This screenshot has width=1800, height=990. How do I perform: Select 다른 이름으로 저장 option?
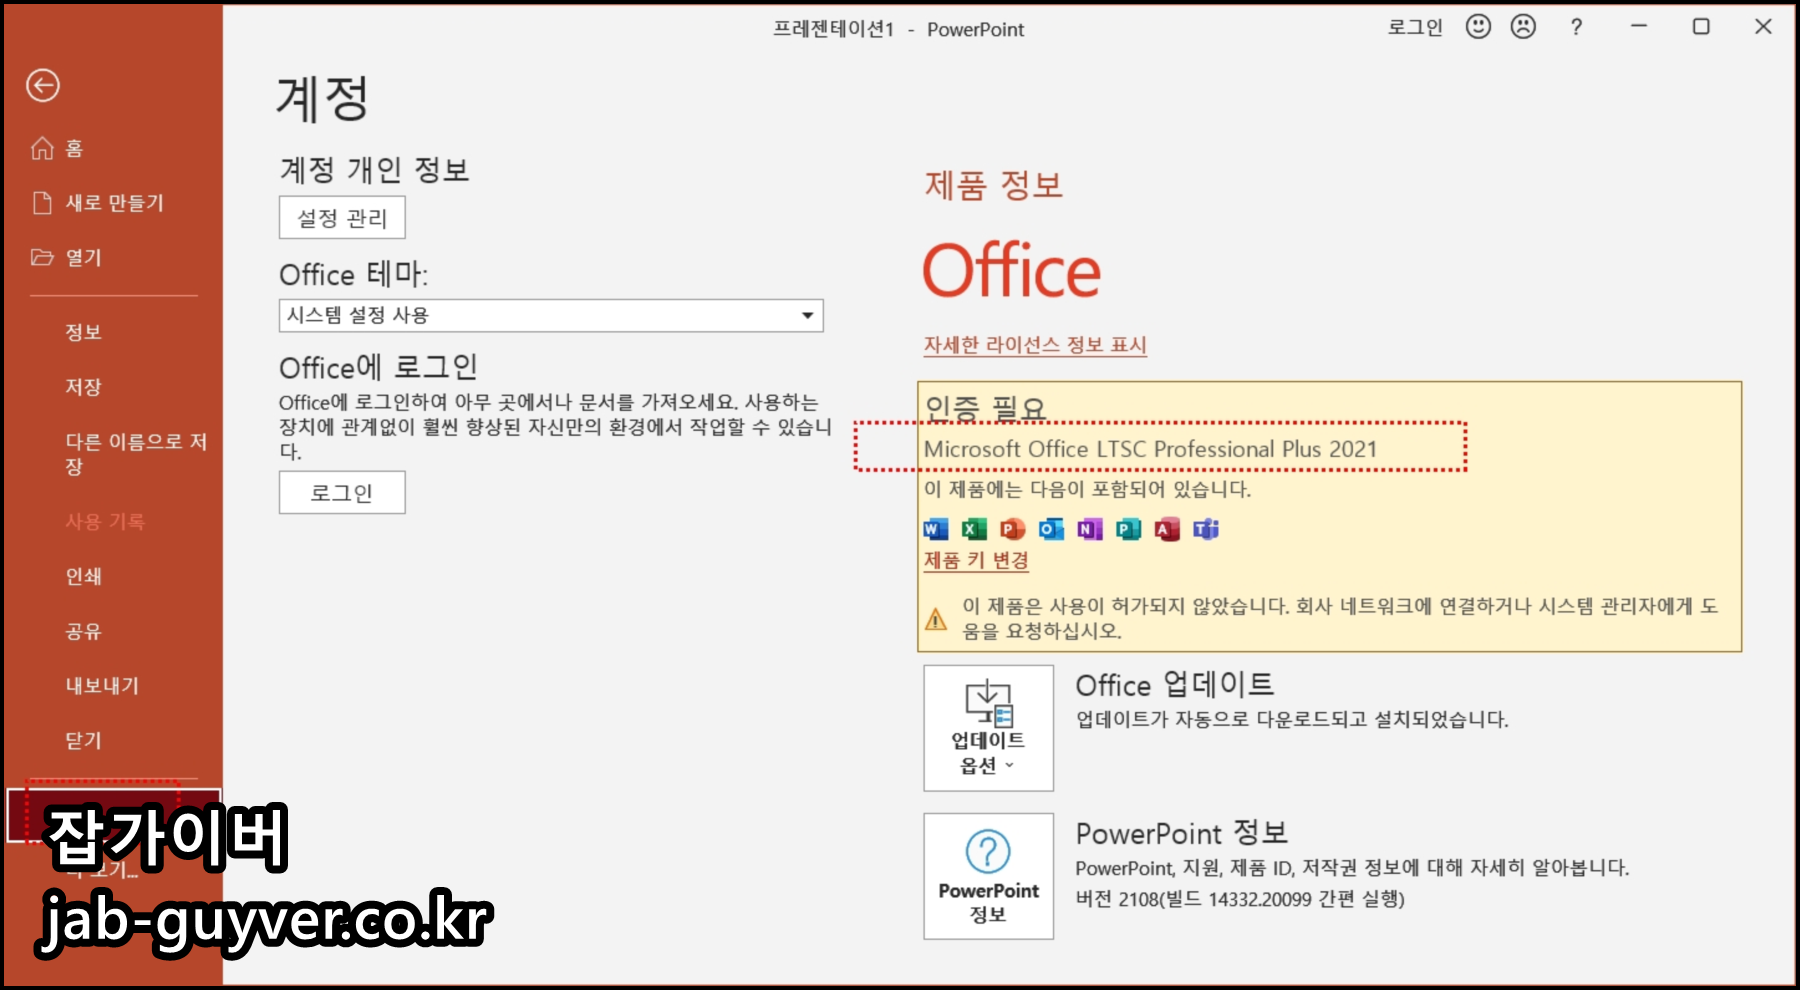point(136,454)
